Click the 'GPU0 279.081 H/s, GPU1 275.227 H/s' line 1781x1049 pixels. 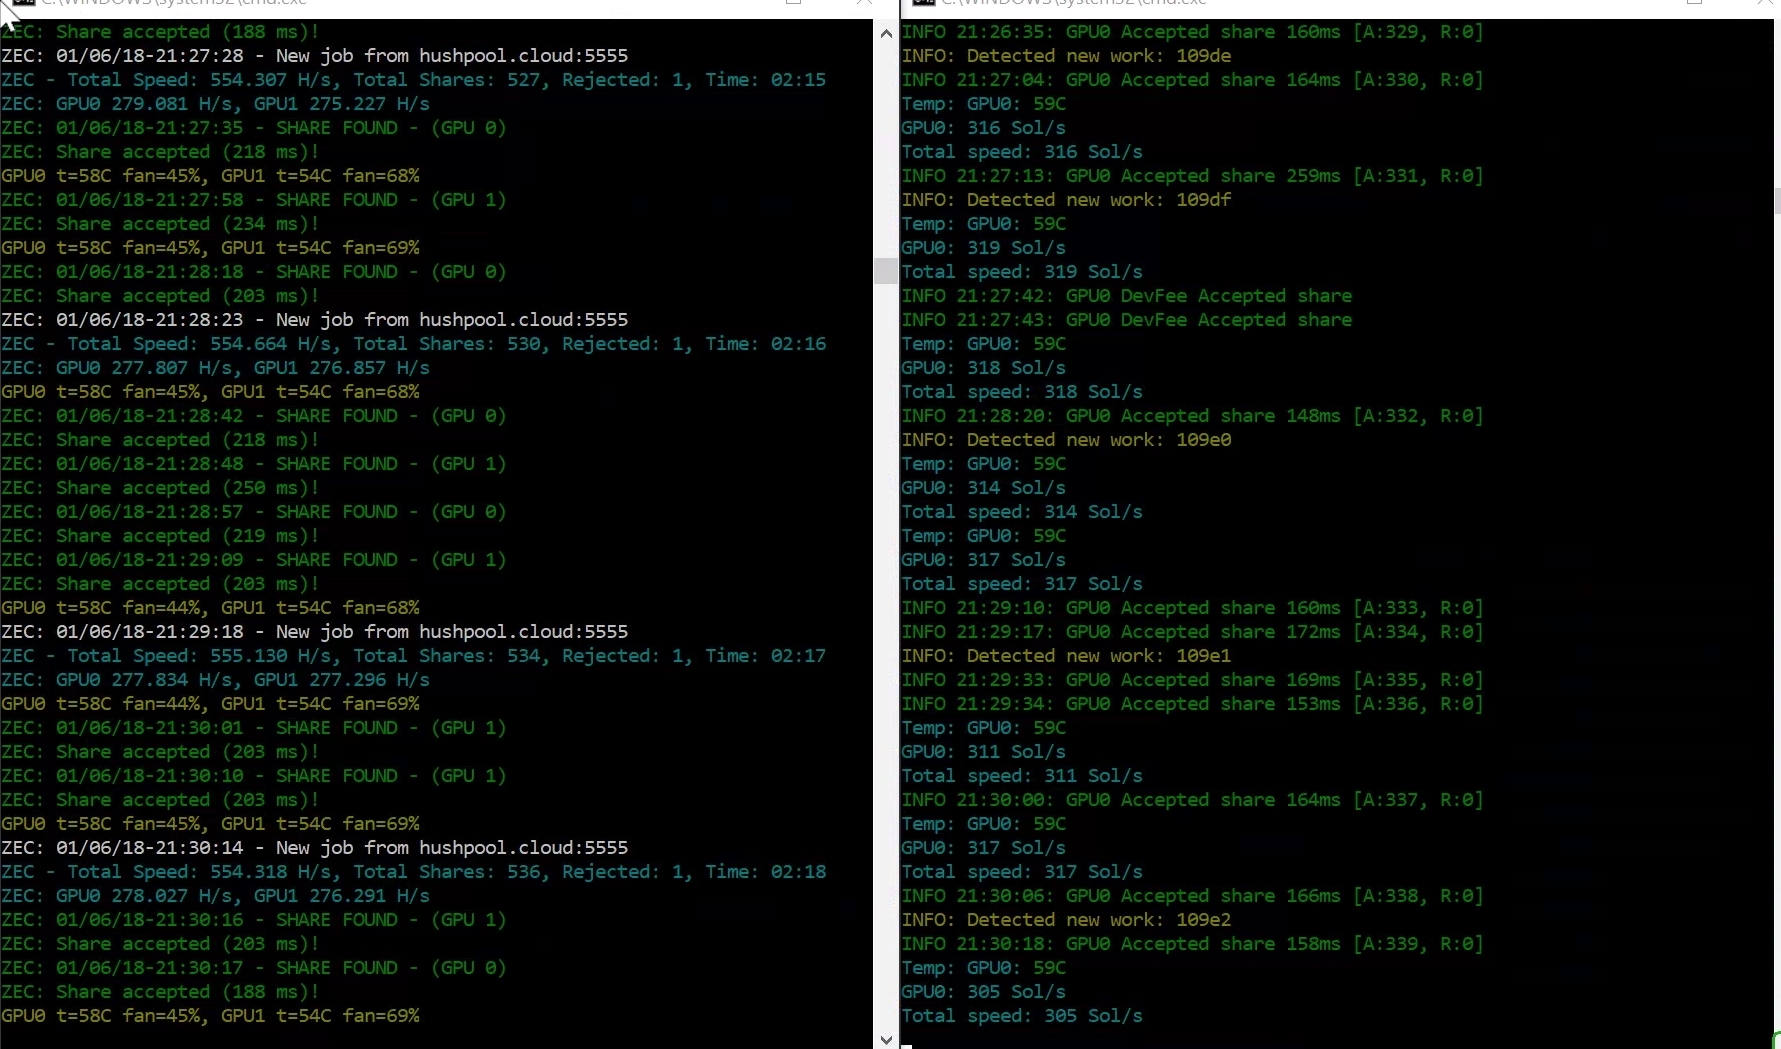click(216, 104)
